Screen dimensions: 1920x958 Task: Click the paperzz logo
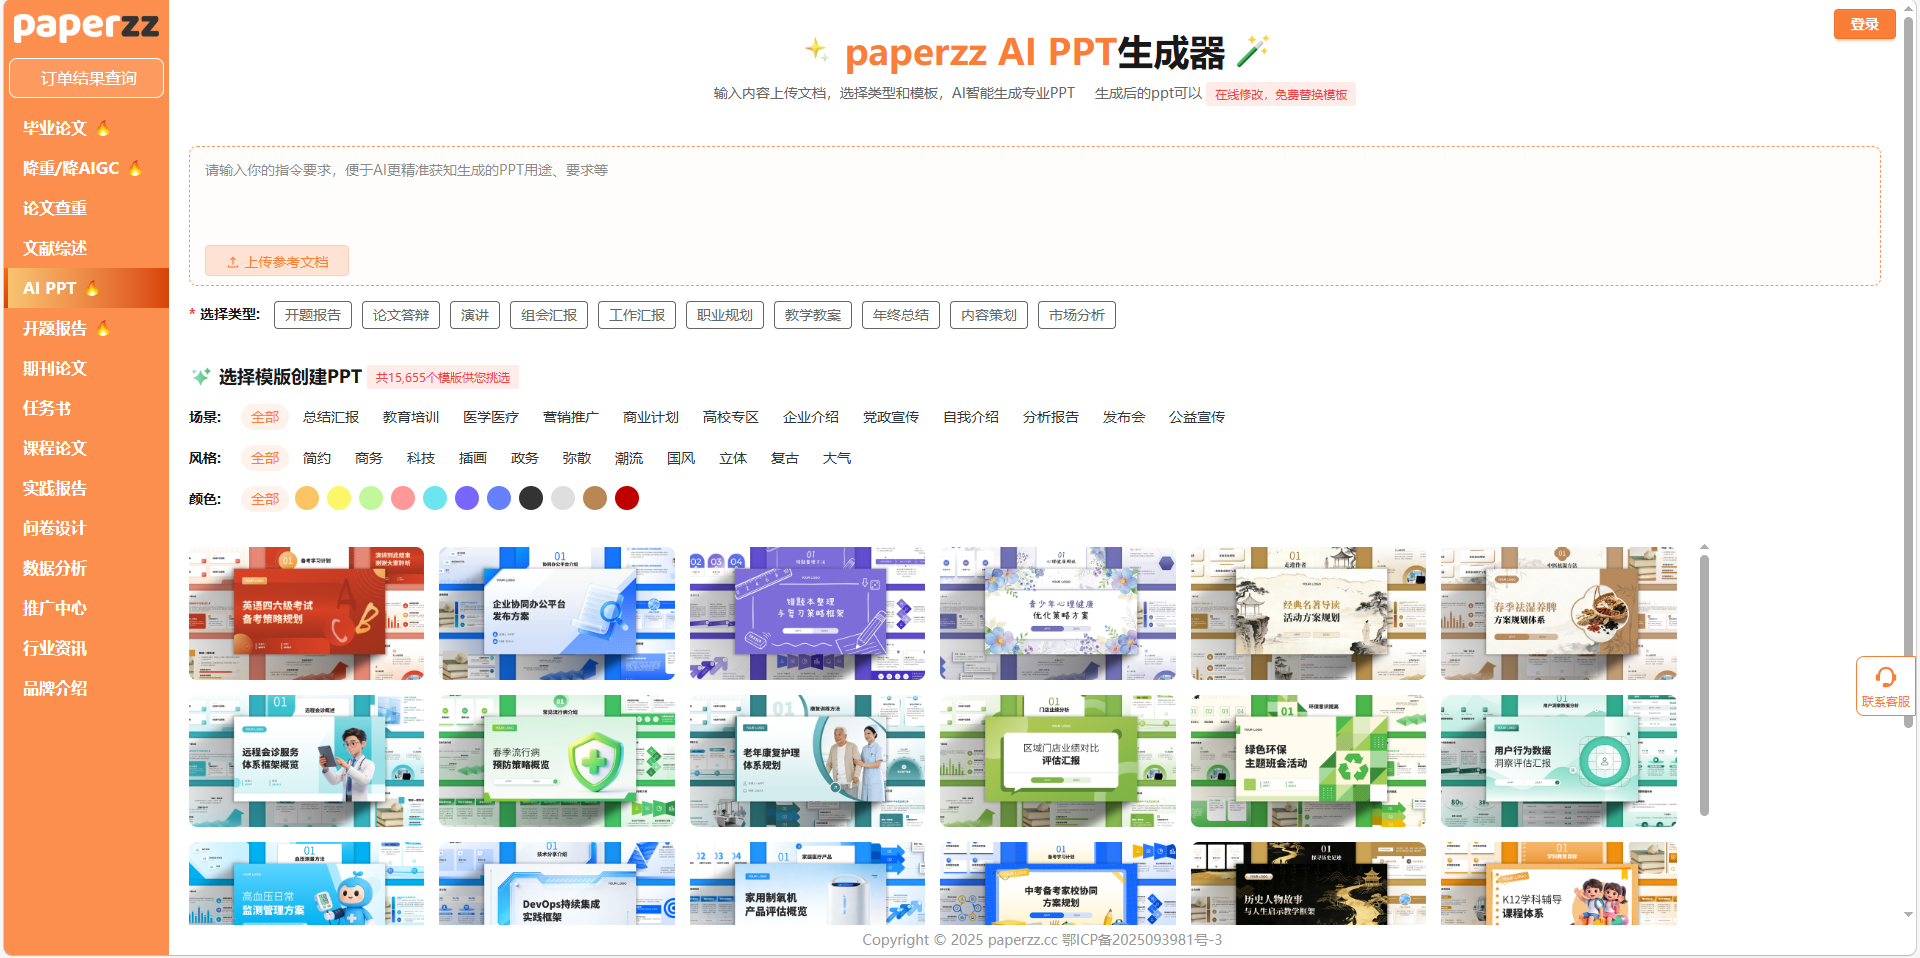pyautogui.click(x=86, y=26)
